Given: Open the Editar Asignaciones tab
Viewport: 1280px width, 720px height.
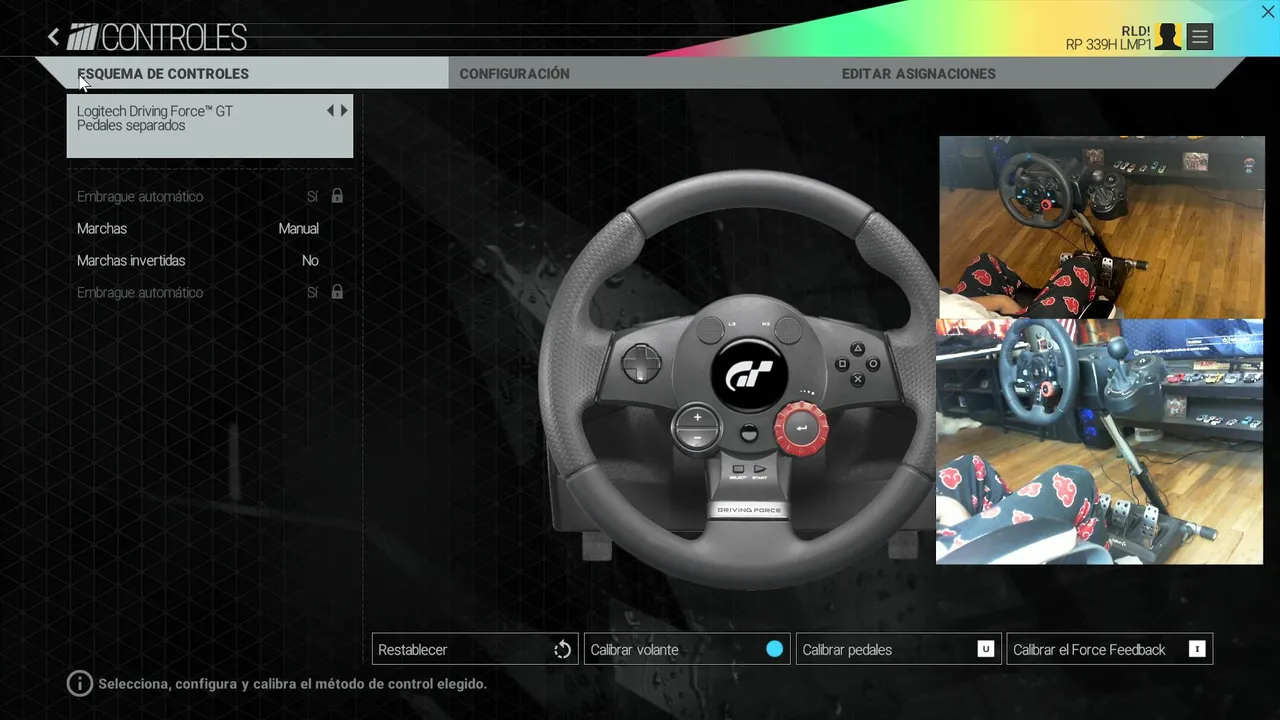Looking at the screenshot, I should pos(918,74).
